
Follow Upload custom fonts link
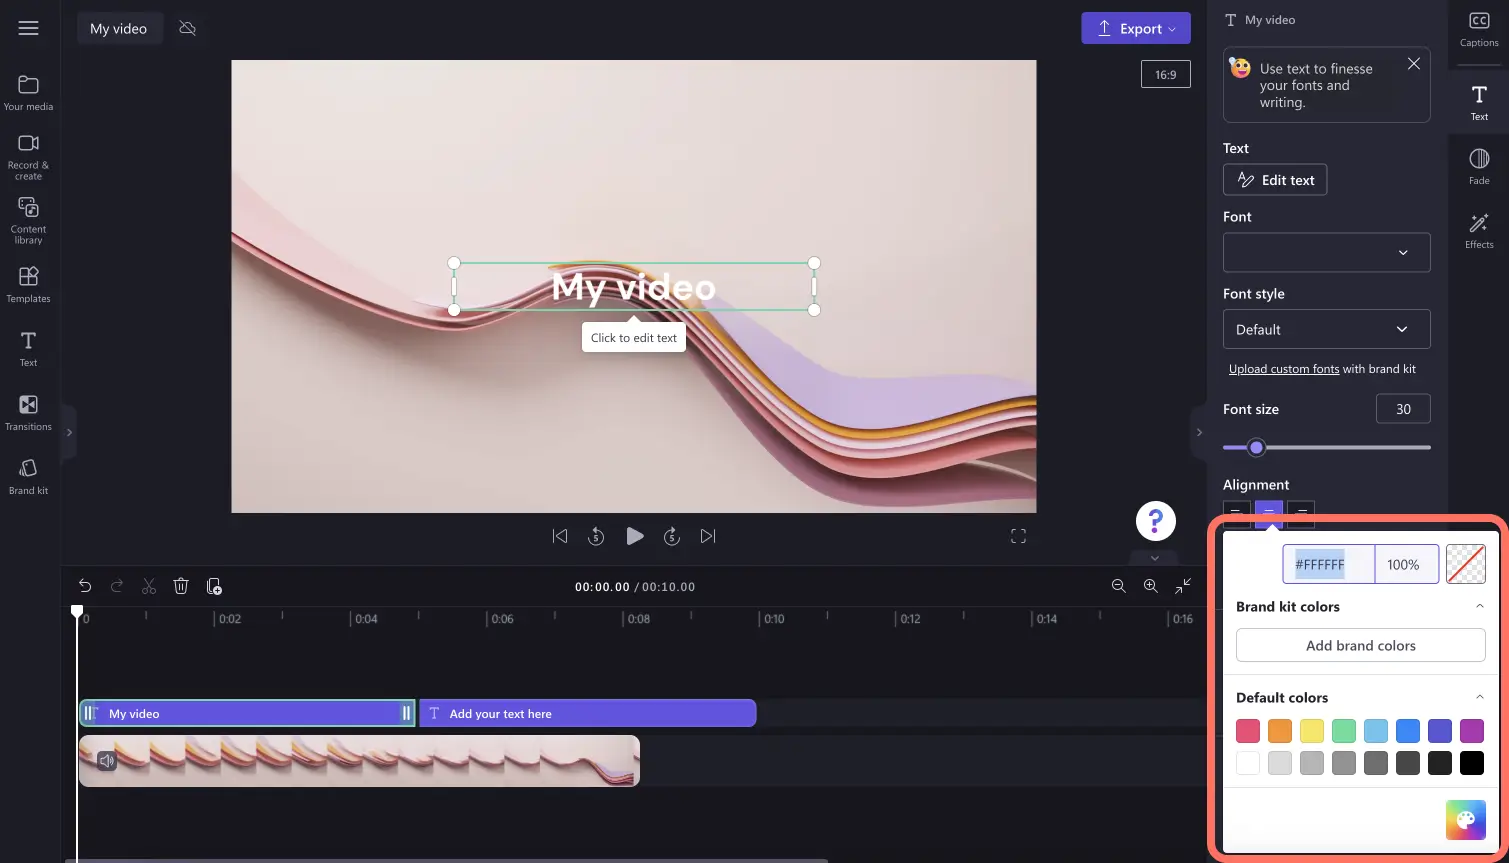pyautogui.click(x=1284, y=369)
